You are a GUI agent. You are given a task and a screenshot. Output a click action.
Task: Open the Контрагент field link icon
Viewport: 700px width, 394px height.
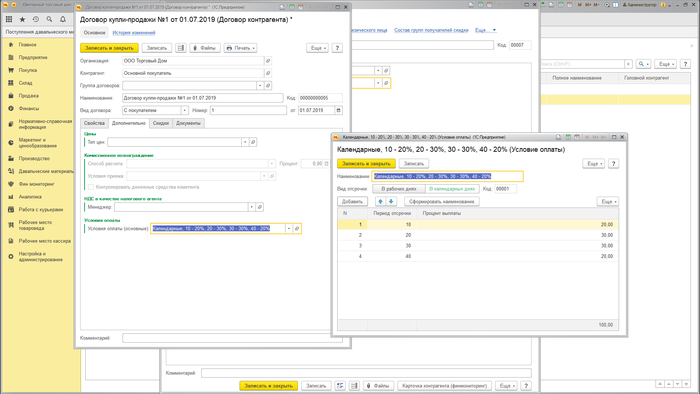pyautogui.click(x=268, y=73)
